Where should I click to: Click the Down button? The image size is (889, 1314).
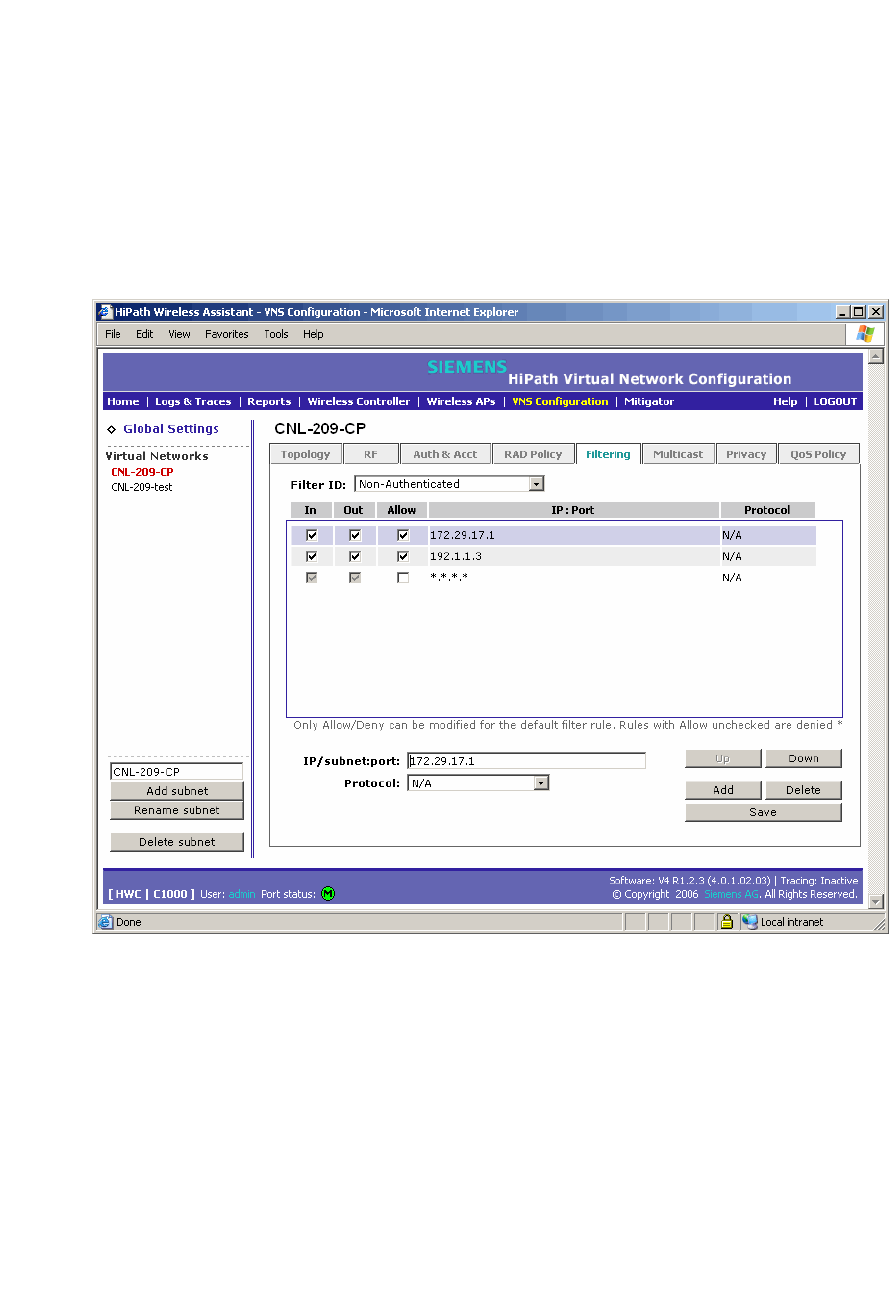click(x=803, y=759)
